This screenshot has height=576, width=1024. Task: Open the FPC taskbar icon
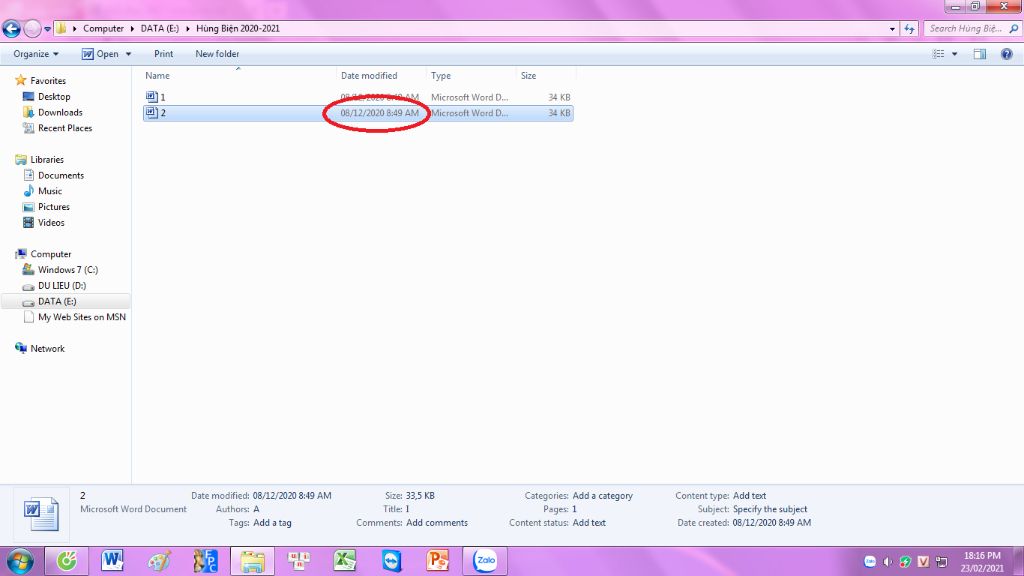tap(205, 561)
